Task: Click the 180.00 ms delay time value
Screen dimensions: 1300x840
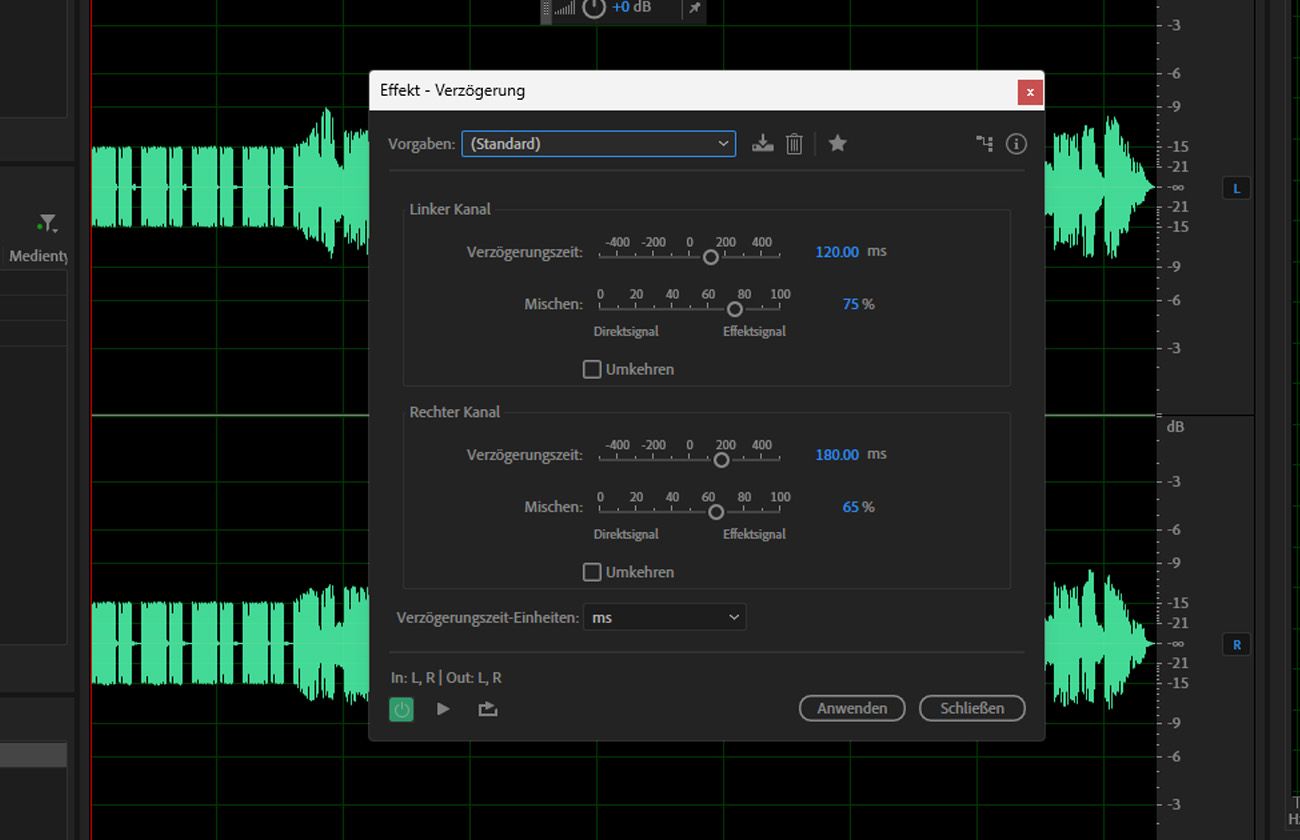Action: coord(837,454)
